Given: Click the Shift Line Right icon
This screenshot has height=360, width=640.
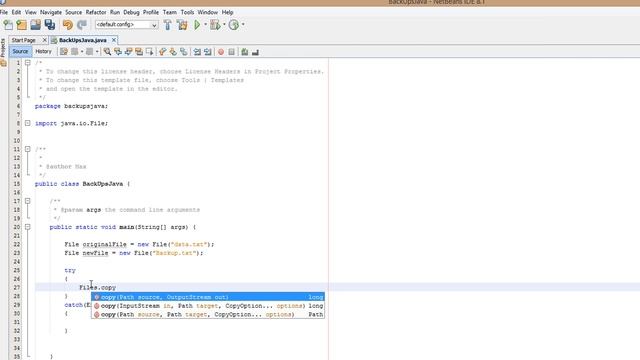Looking at the screenshot, I should pyautogui.click(x=208, y=52).
